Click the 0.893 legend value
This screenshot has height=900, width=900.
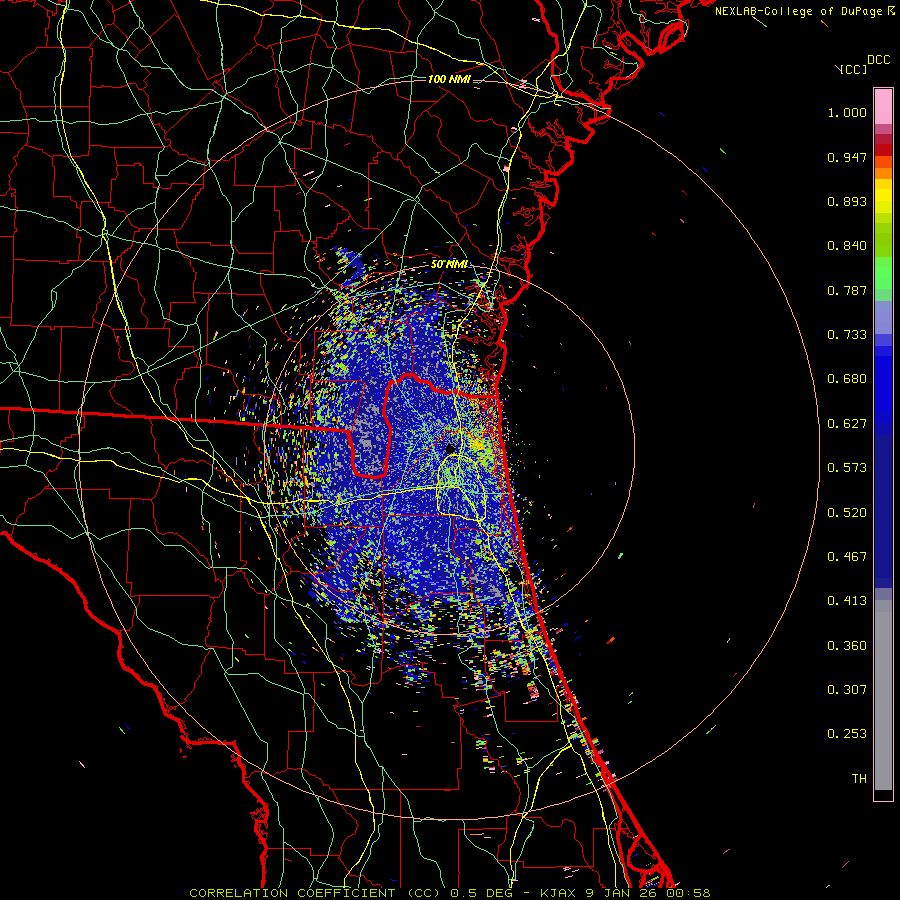847,201
